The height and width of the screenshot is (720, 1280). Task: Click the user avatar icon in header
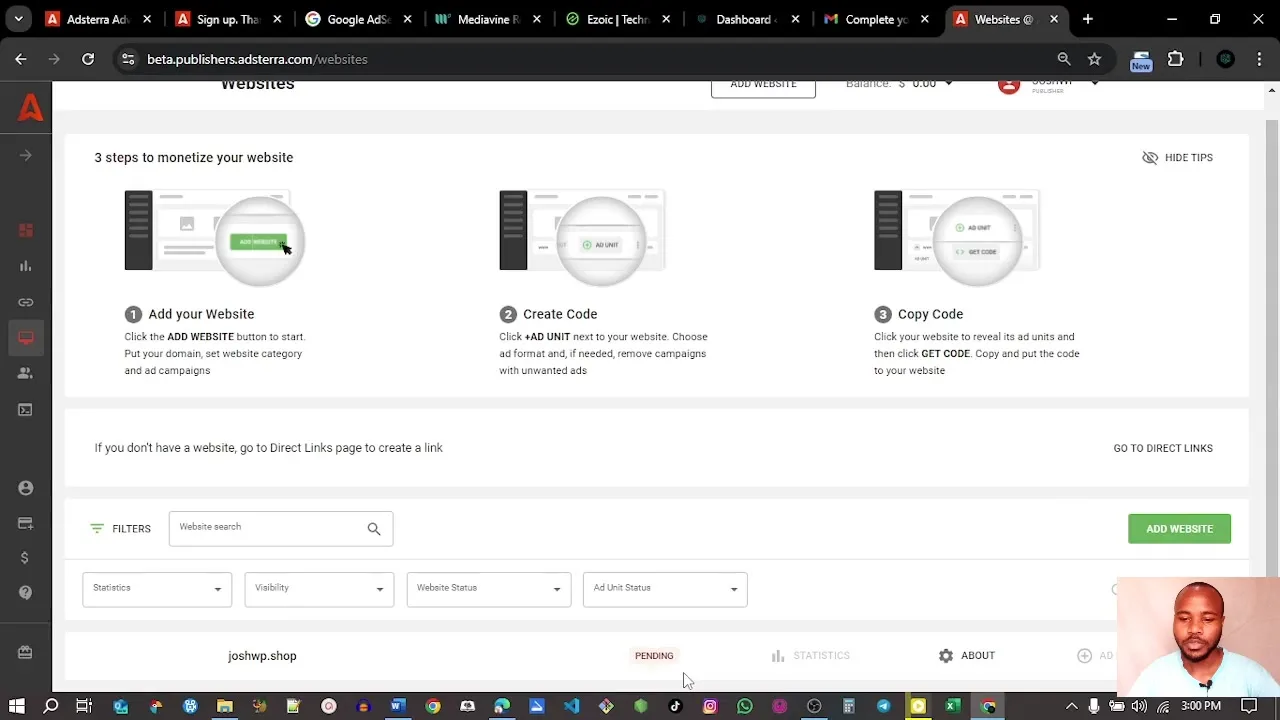(x=1009, y=86)
